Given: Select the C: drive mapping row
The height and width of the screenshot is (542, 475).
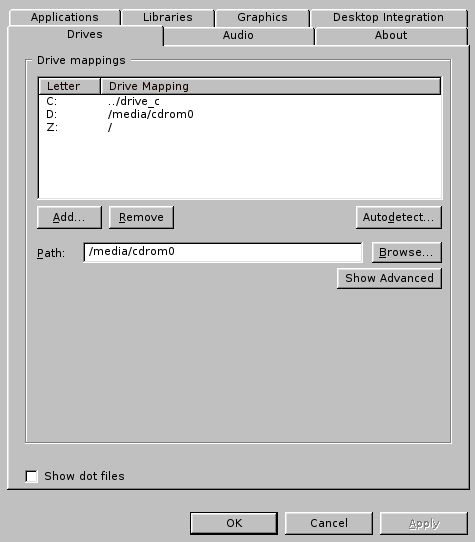Looking at the screenshot, I should point(240,101).
